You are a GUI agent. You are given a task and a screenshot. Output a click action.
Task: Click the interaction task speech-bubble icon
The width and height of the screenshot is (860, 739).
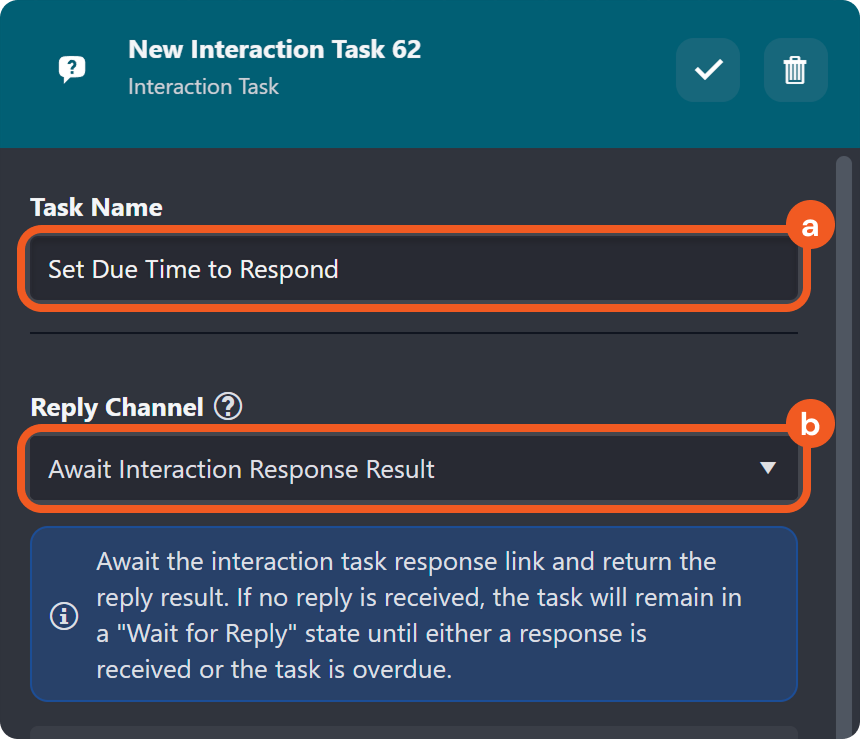click(x=72, y=69)
